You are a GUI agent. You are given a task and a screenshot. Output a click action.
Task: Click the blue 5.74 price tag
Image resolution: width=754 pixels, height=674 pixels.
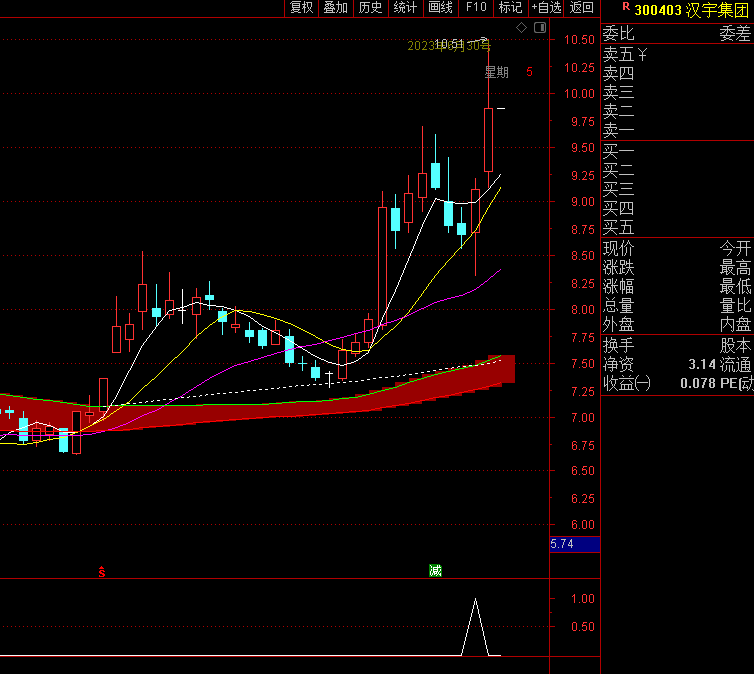[x=575, y=544]
